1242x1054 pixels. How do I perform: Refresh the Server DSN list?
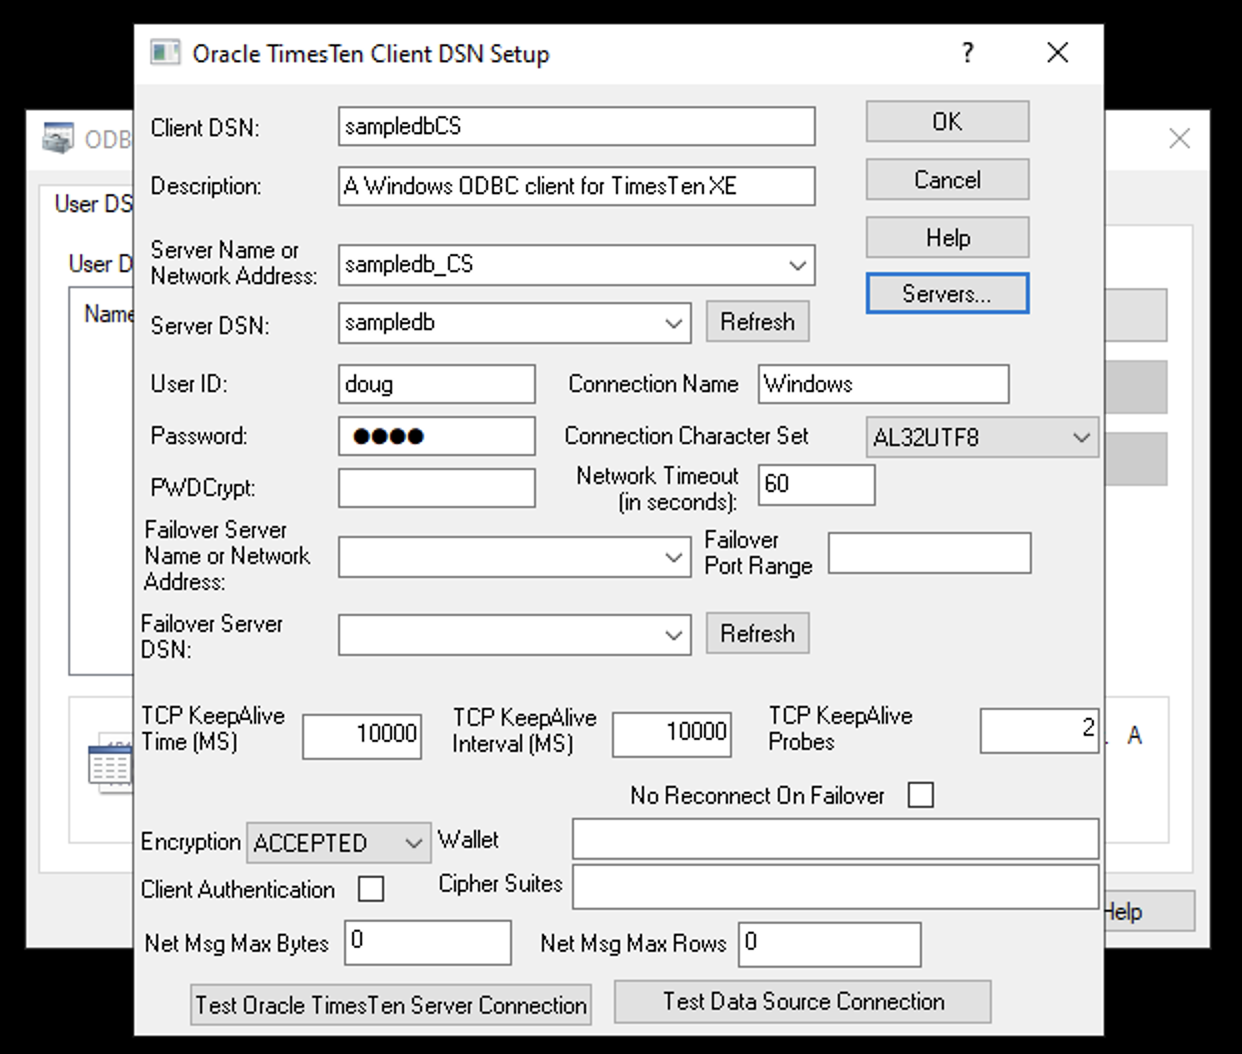[x=757, y=321]
